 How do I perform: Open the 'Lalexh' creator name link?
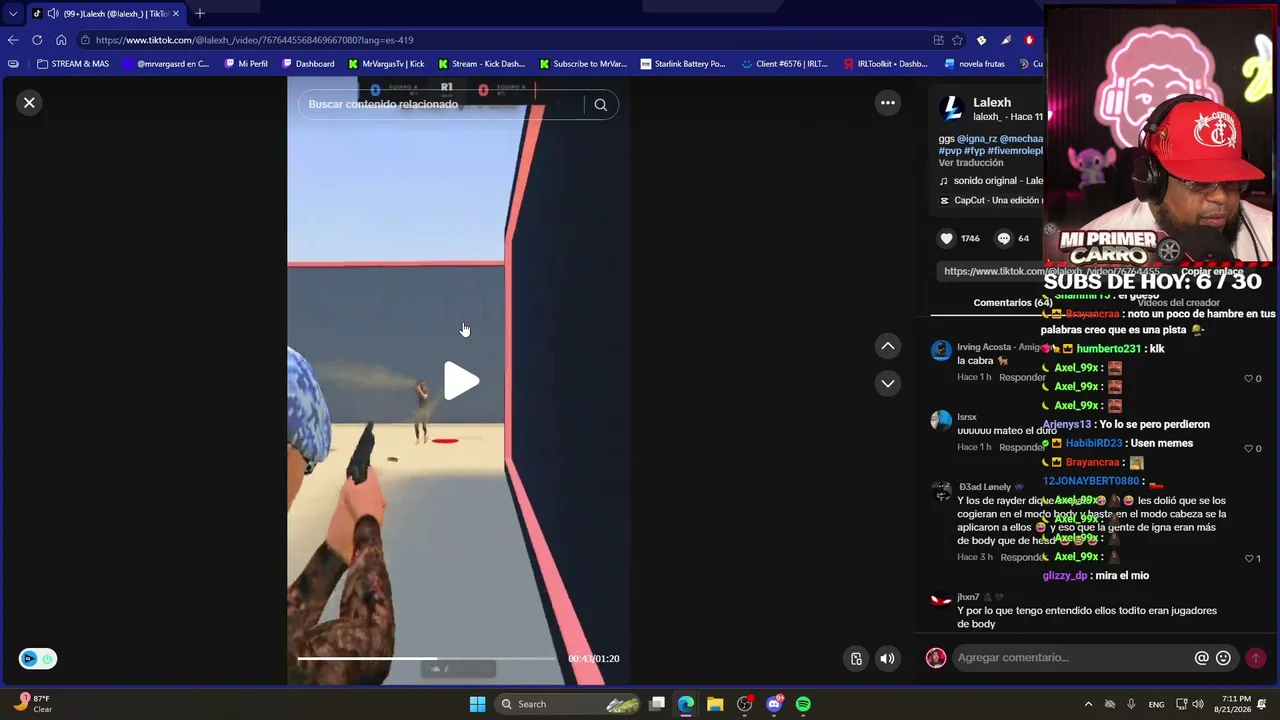992,102
